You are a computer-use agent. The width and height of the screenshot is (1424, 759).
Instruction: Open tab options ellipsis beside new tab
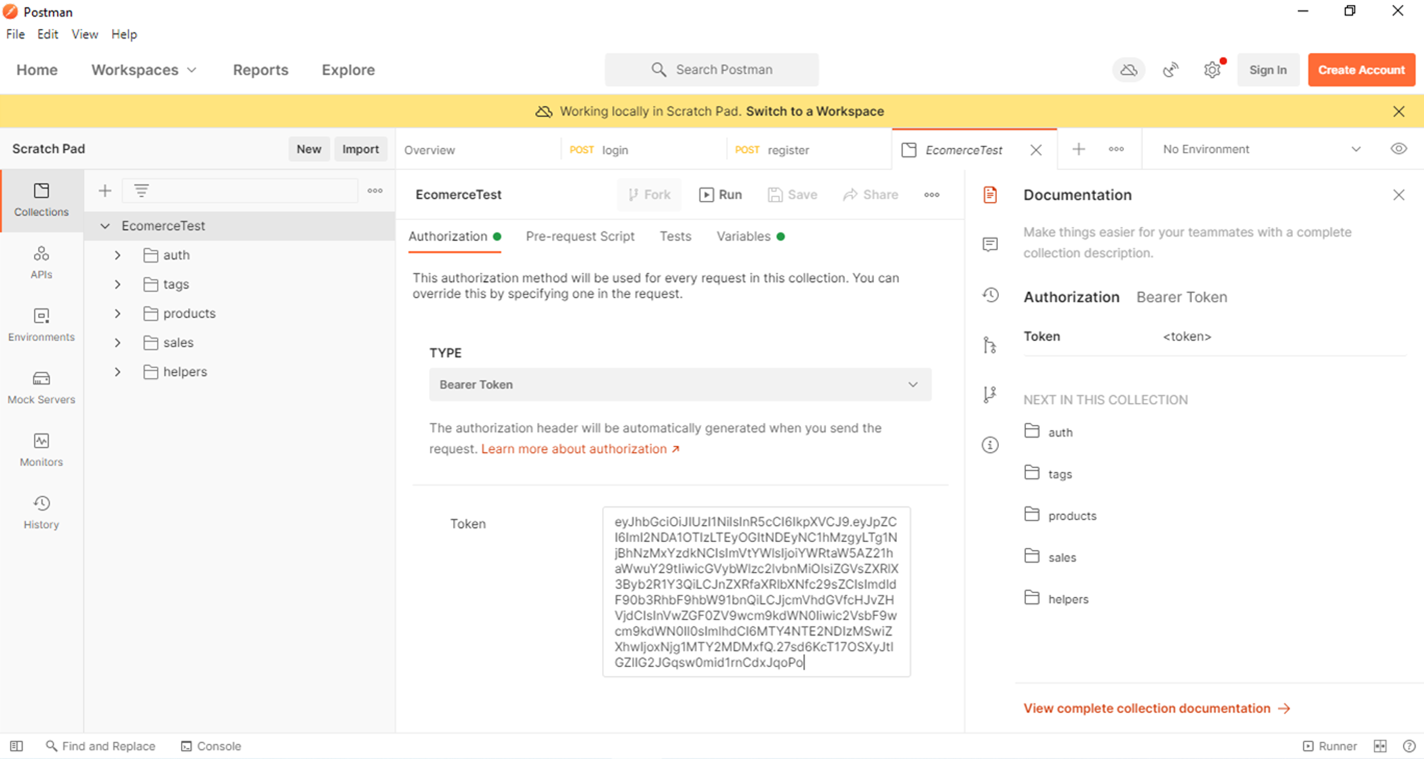(1116, 149)
